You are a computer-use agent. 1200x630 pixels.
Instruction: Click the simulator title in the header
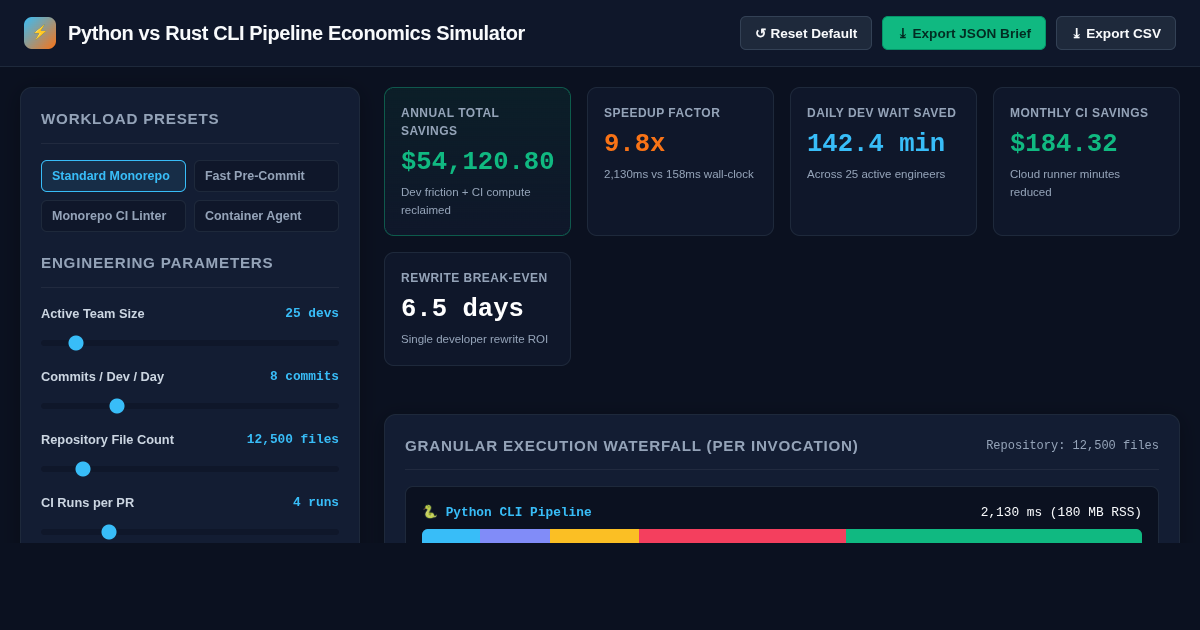point(296,33)
